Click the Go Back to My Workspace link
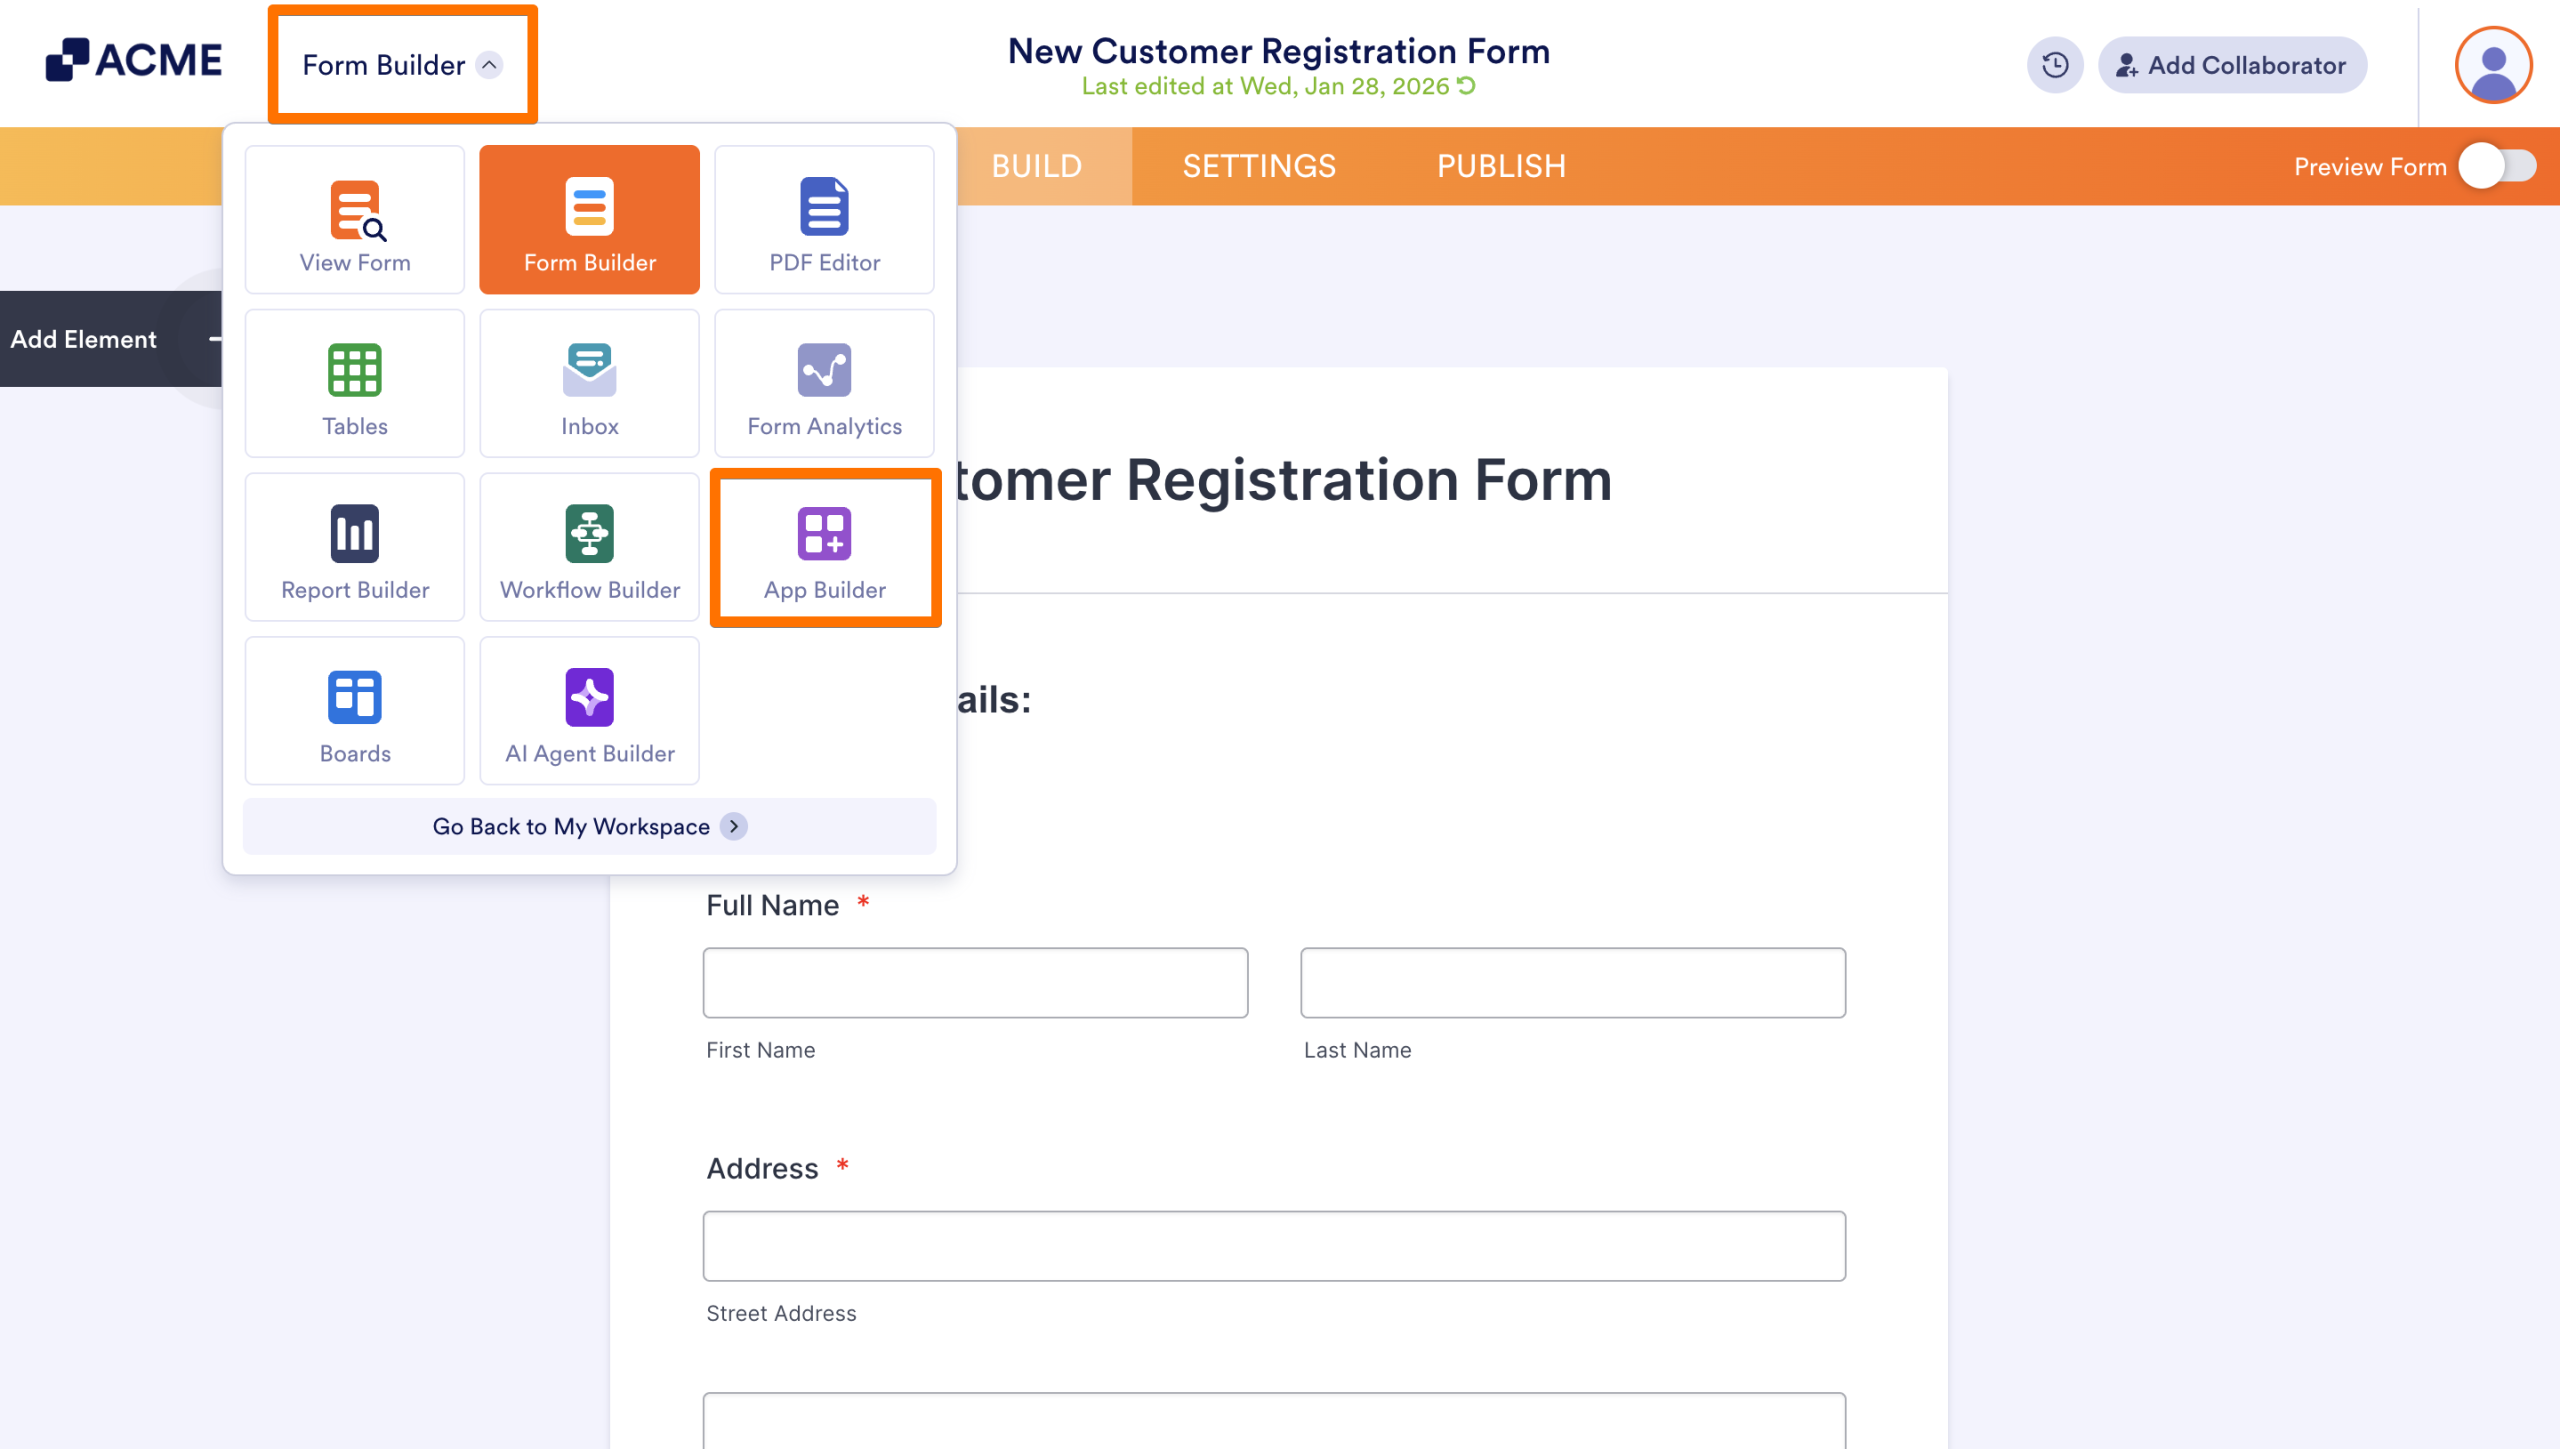The height and width of the screenshot is (1449, 2560). point(589,826)
